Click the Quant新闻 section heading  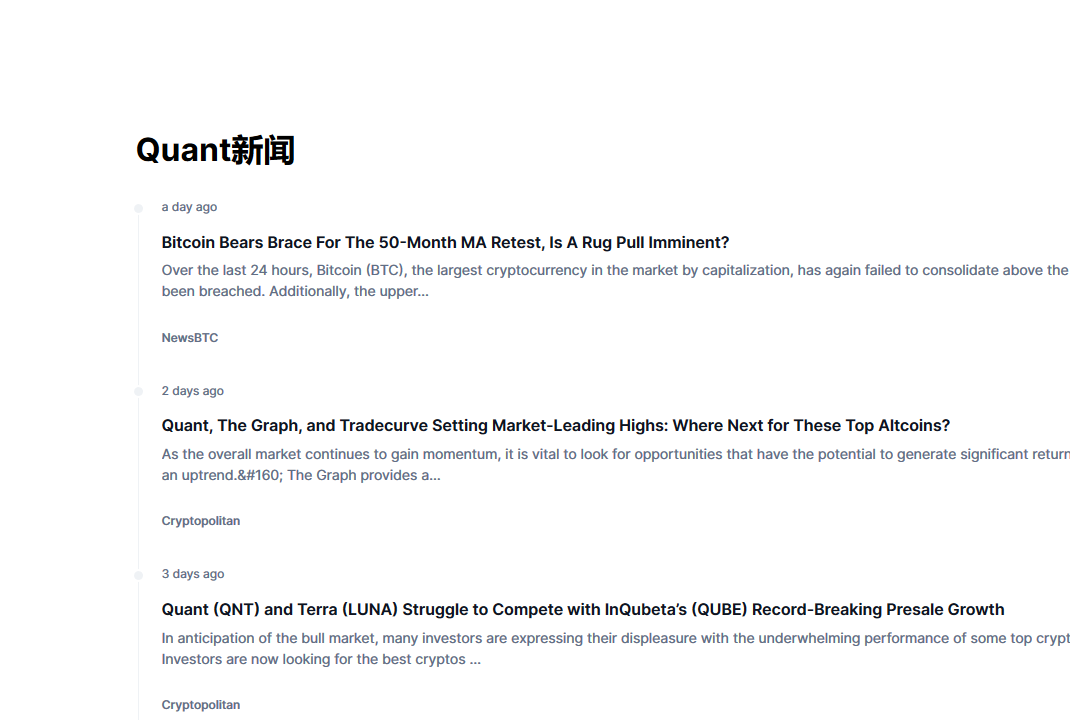point(215,149)
